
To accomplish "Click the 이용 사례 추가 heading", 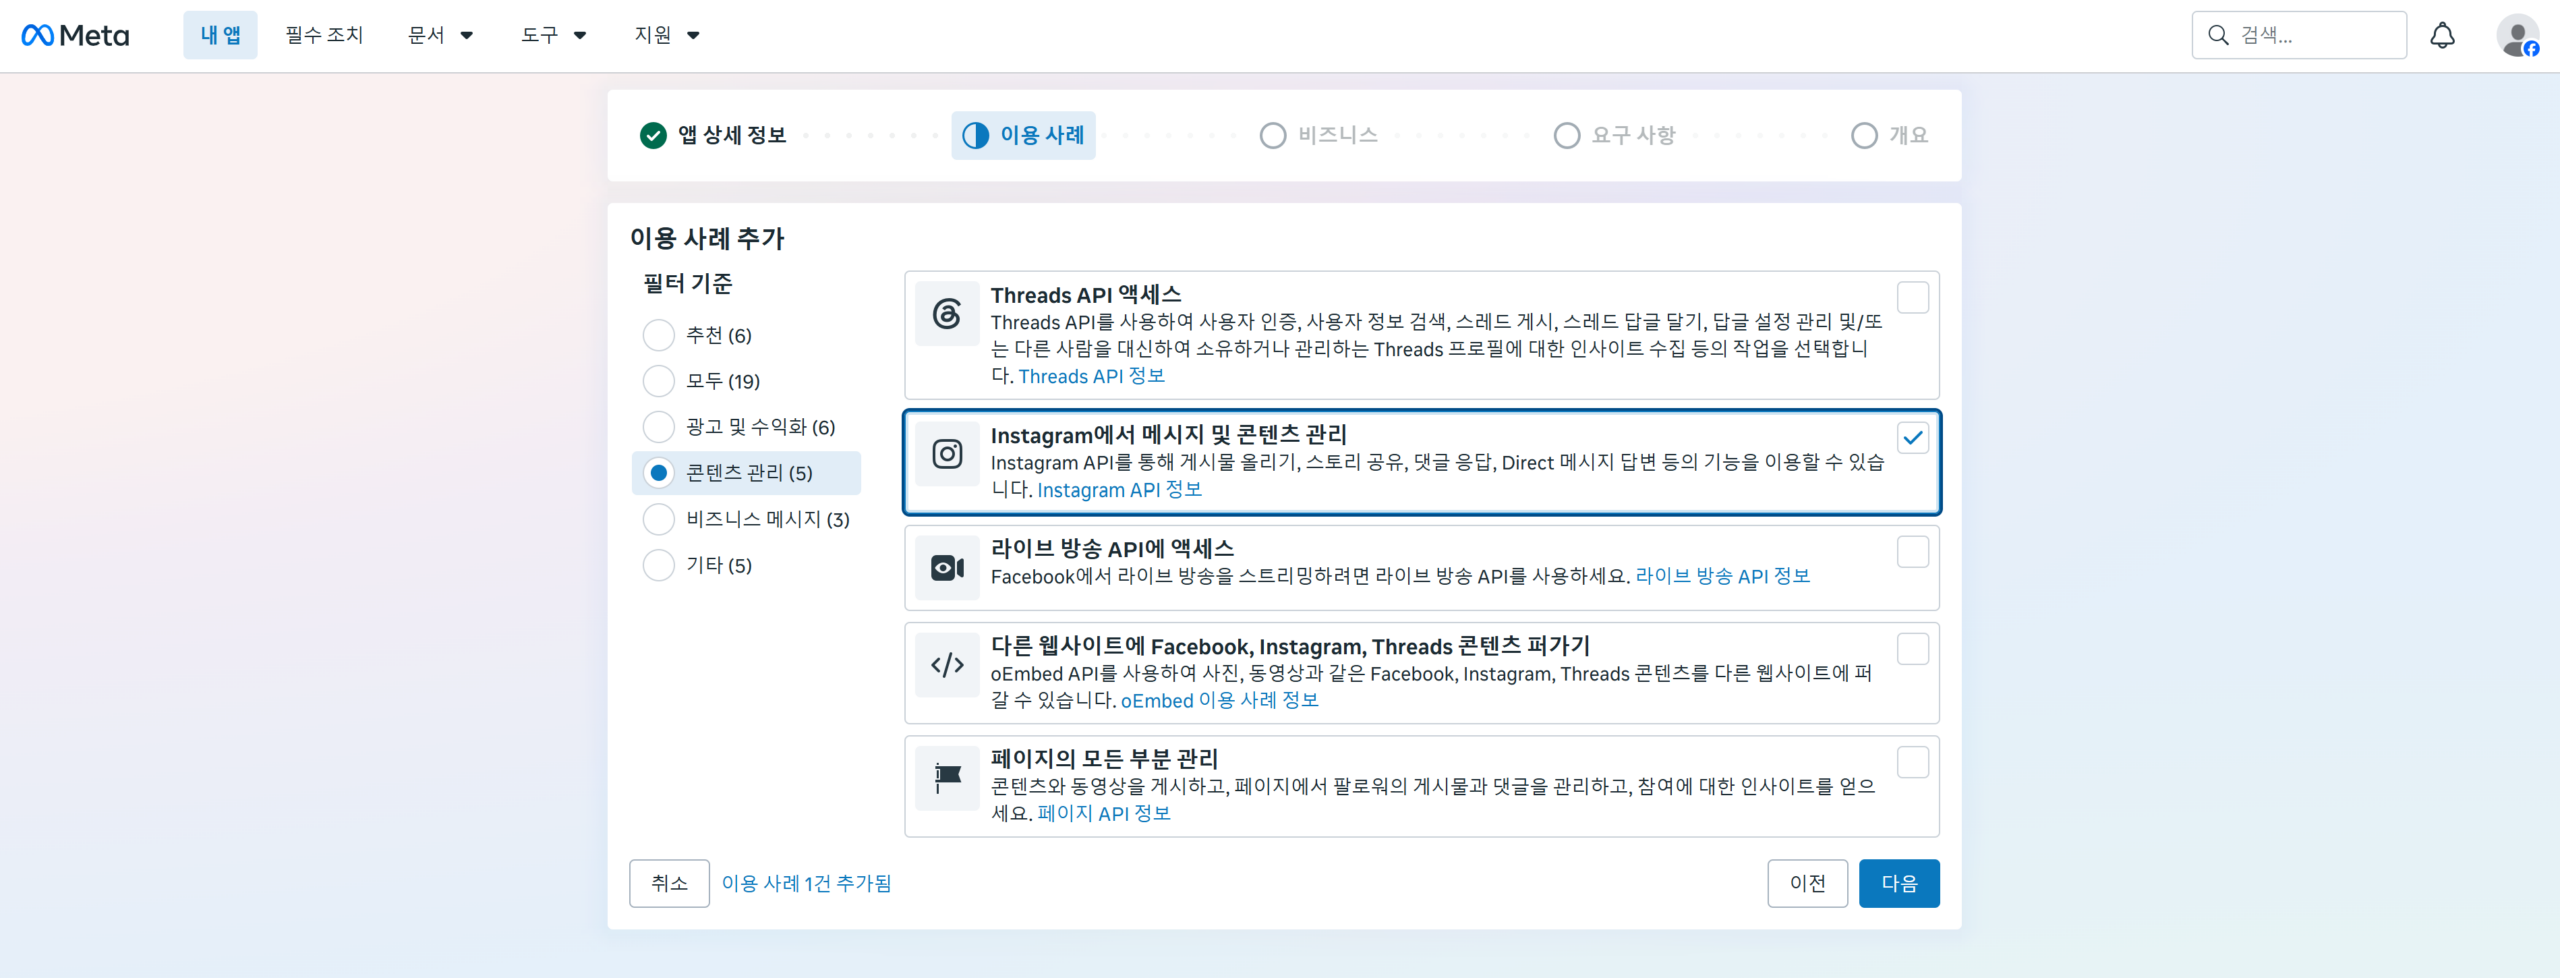I will 707,239.
